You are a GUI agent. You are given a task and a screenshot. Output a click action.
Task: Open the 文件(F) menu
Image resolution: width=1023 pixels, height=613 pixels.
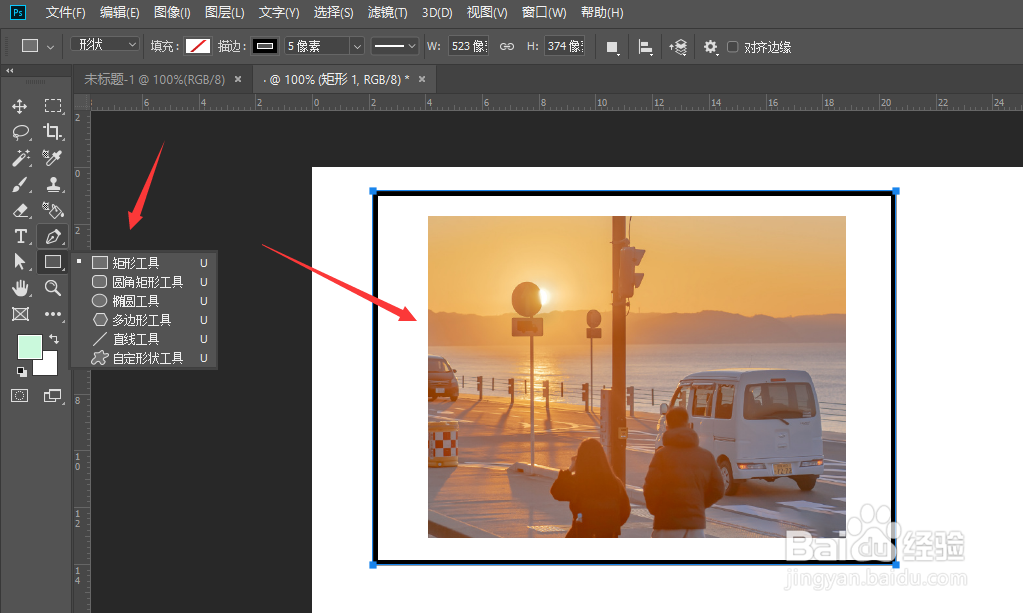pyautogui.click(x=65, y=12)
